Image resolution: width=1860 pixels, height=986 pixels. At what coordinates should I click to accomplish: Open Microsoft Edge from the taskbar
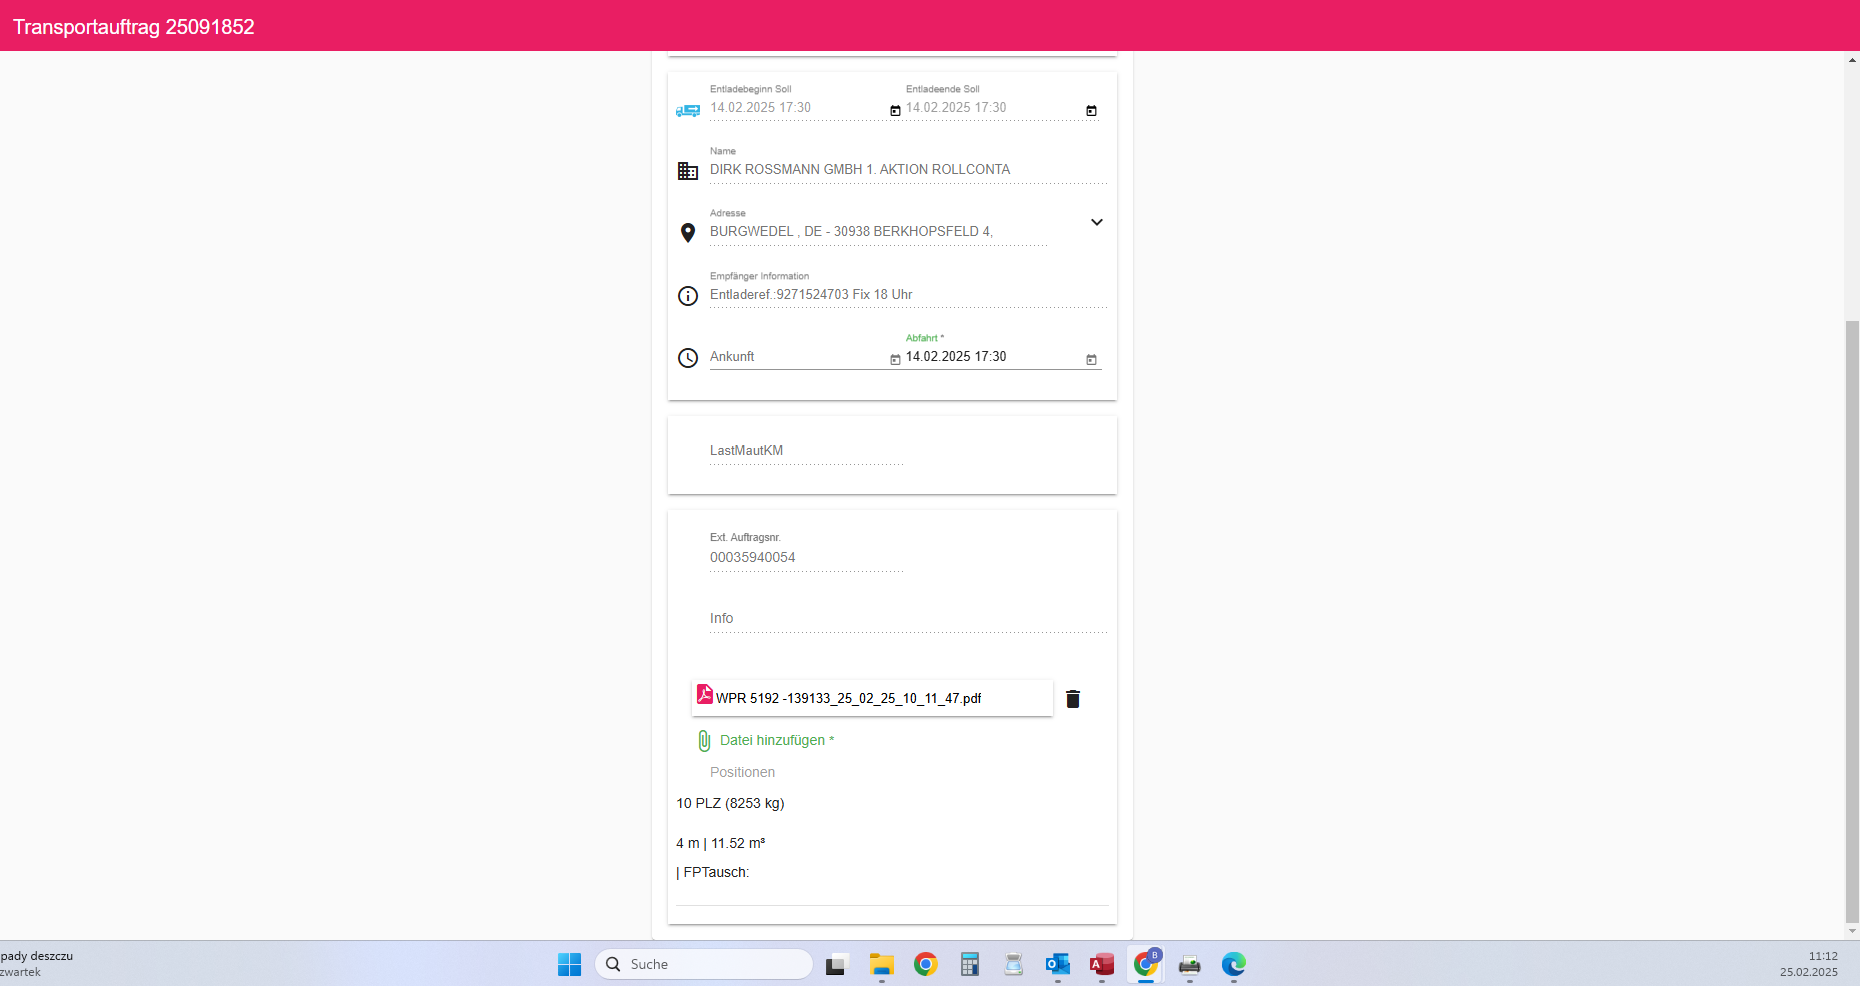(1233, 964)
